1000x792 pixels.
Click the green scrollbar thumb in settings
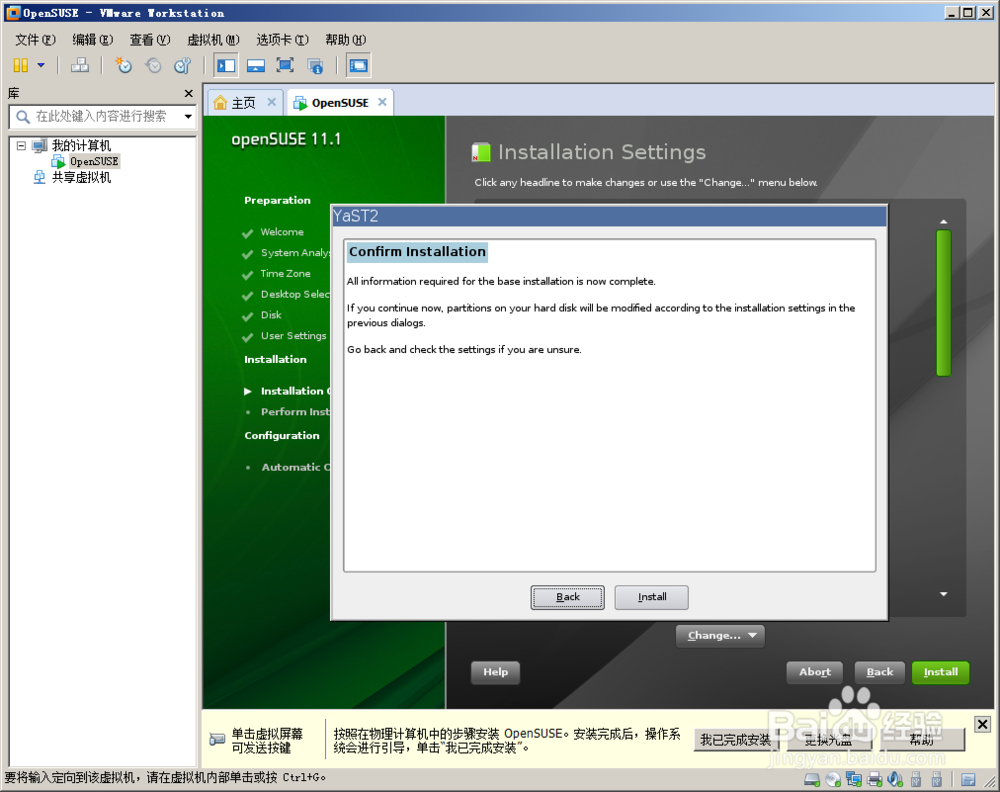click(x=943, y=303)
